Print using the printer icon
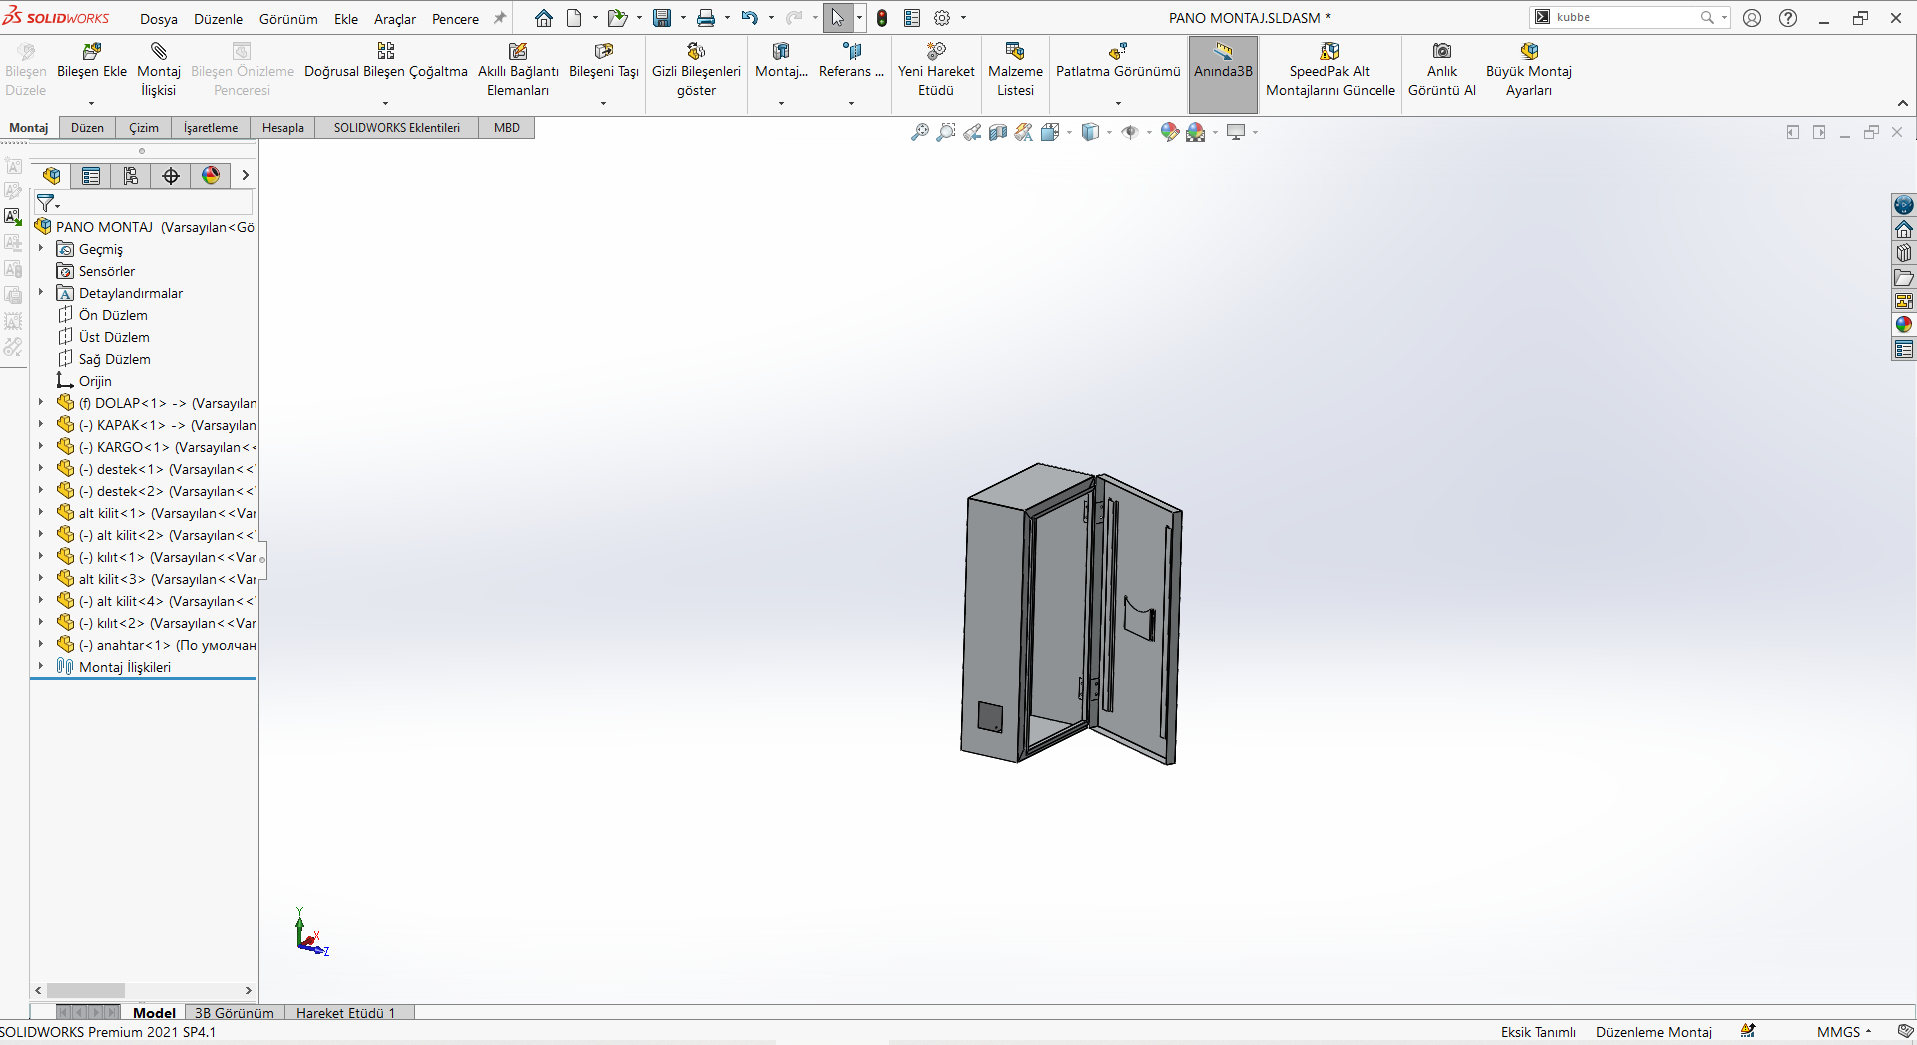 coord(706,18)
